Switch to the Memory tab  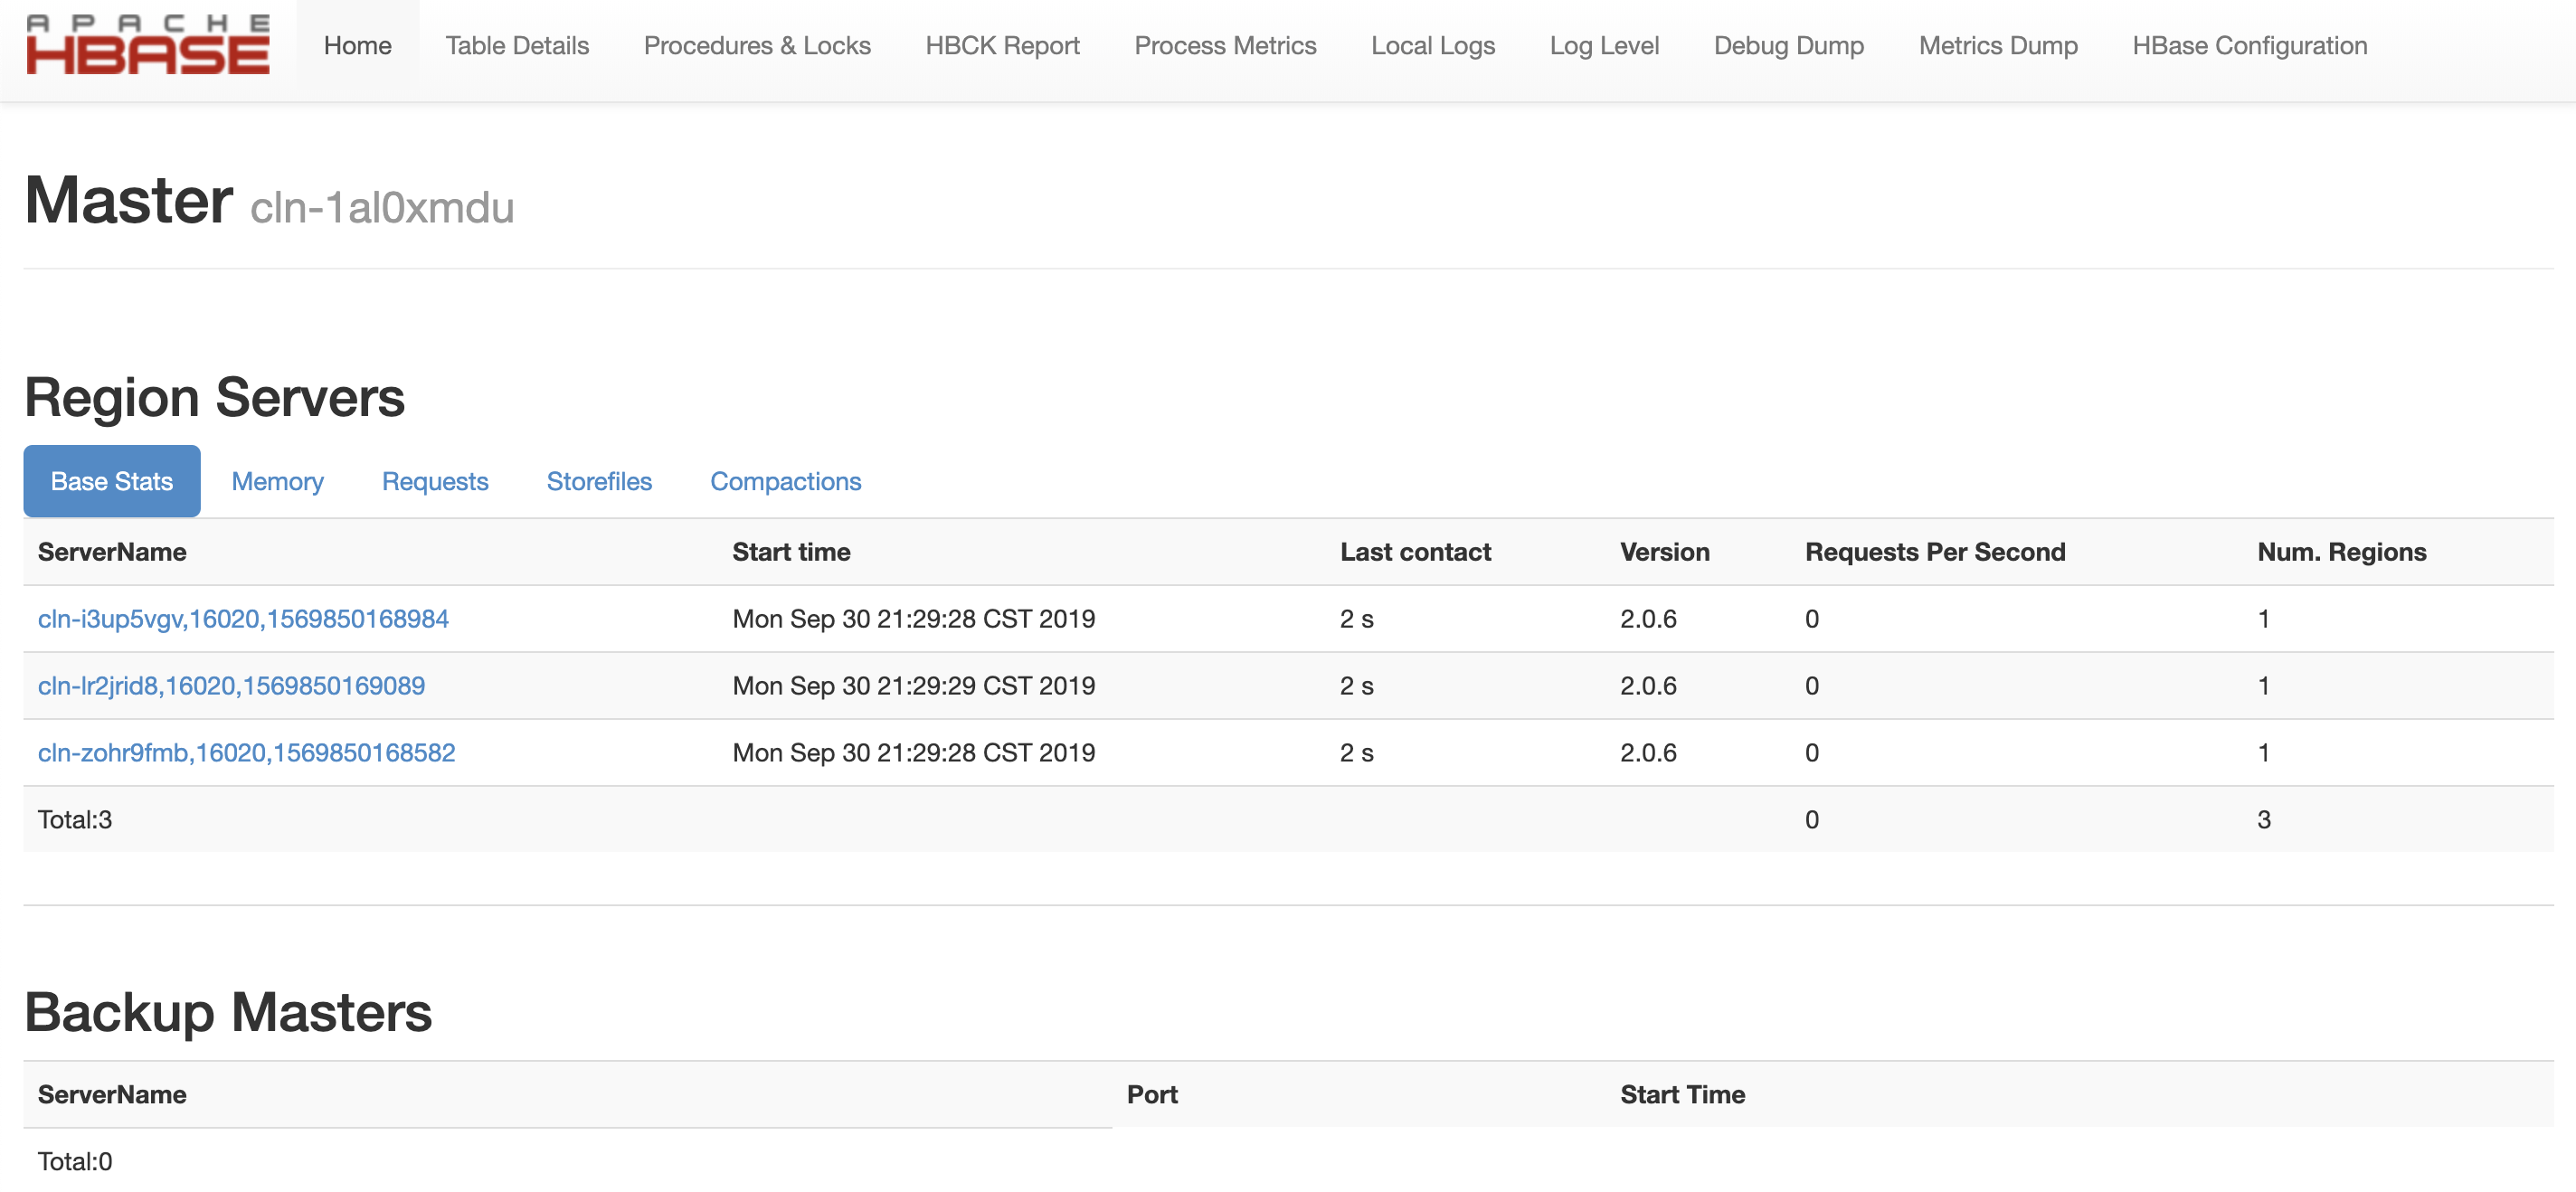point(276,479)
